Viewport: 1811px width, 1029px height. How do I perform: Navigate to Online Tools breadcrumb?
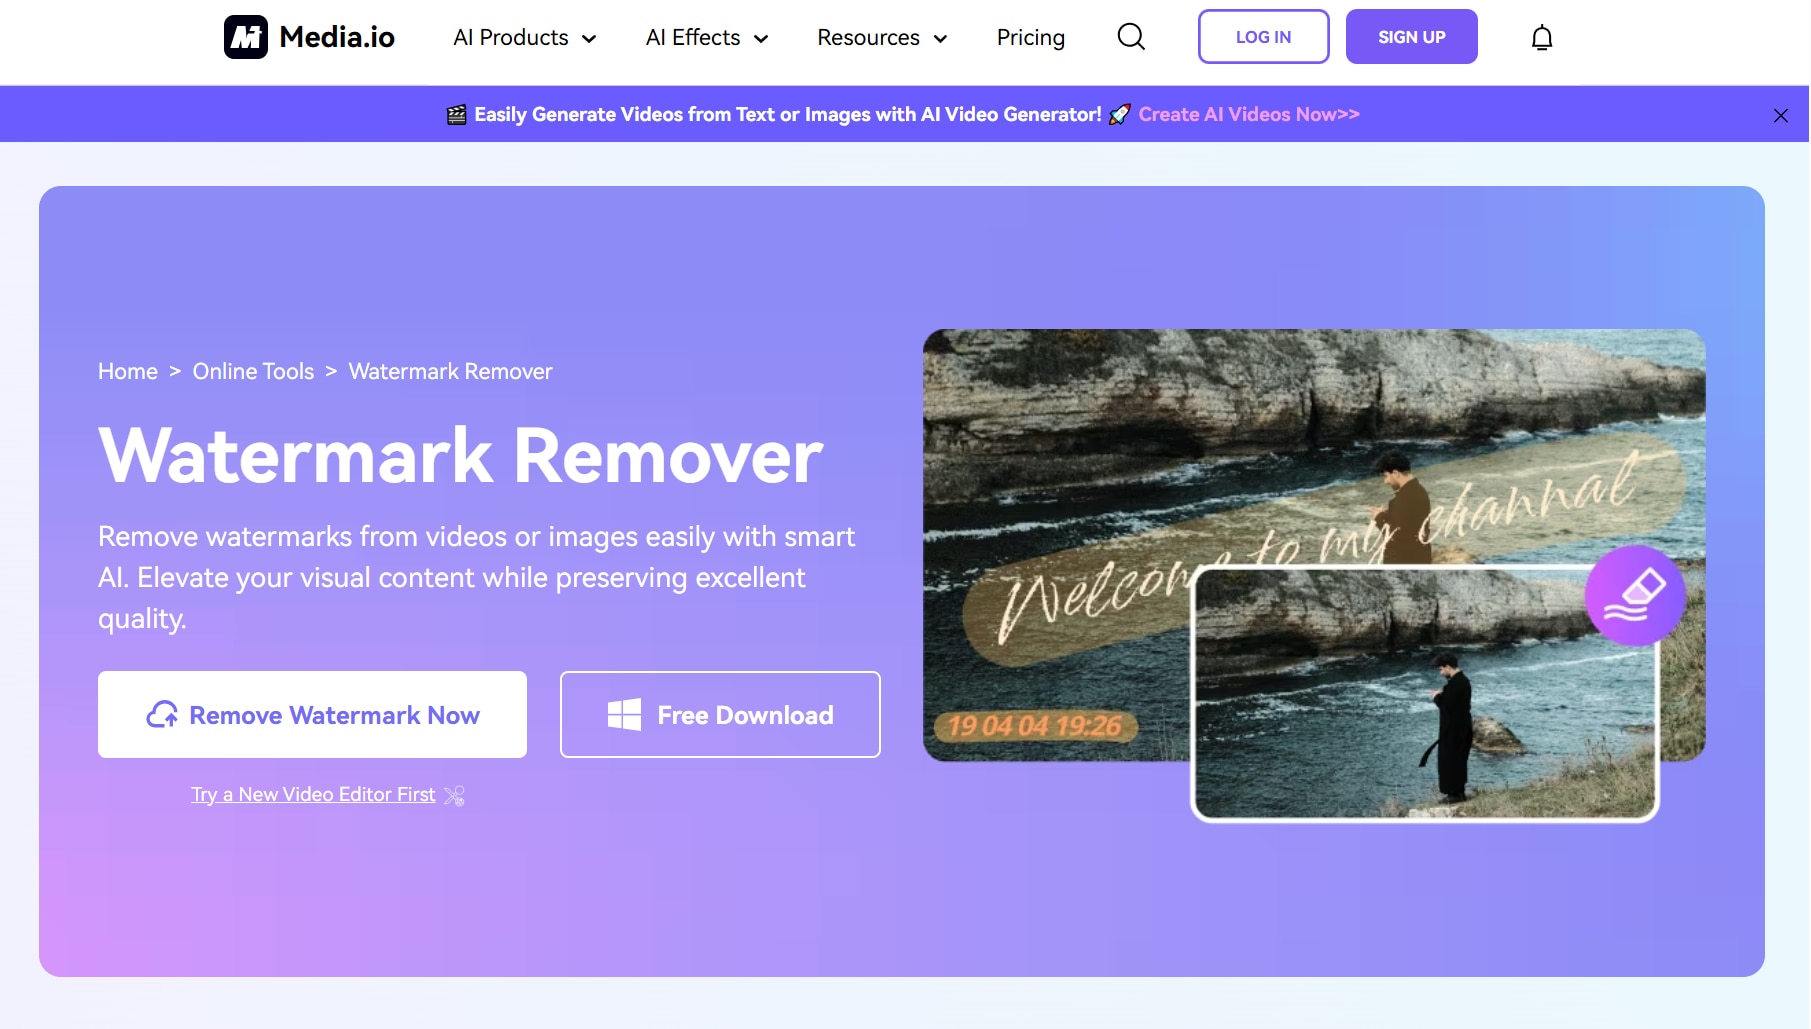(x=252, y=371)
